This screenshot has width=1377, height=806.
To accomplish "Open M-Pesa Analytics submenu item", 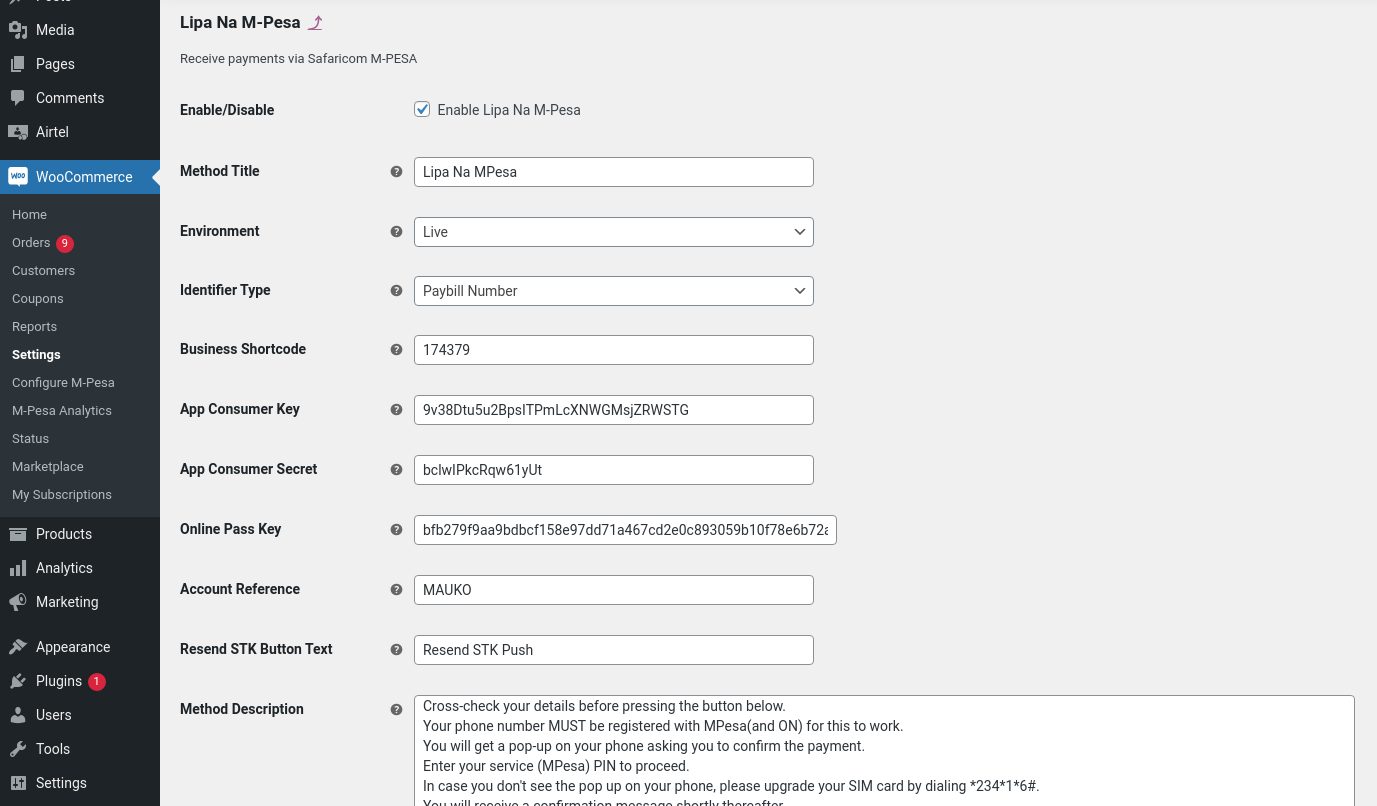I will tap(62, 411).
